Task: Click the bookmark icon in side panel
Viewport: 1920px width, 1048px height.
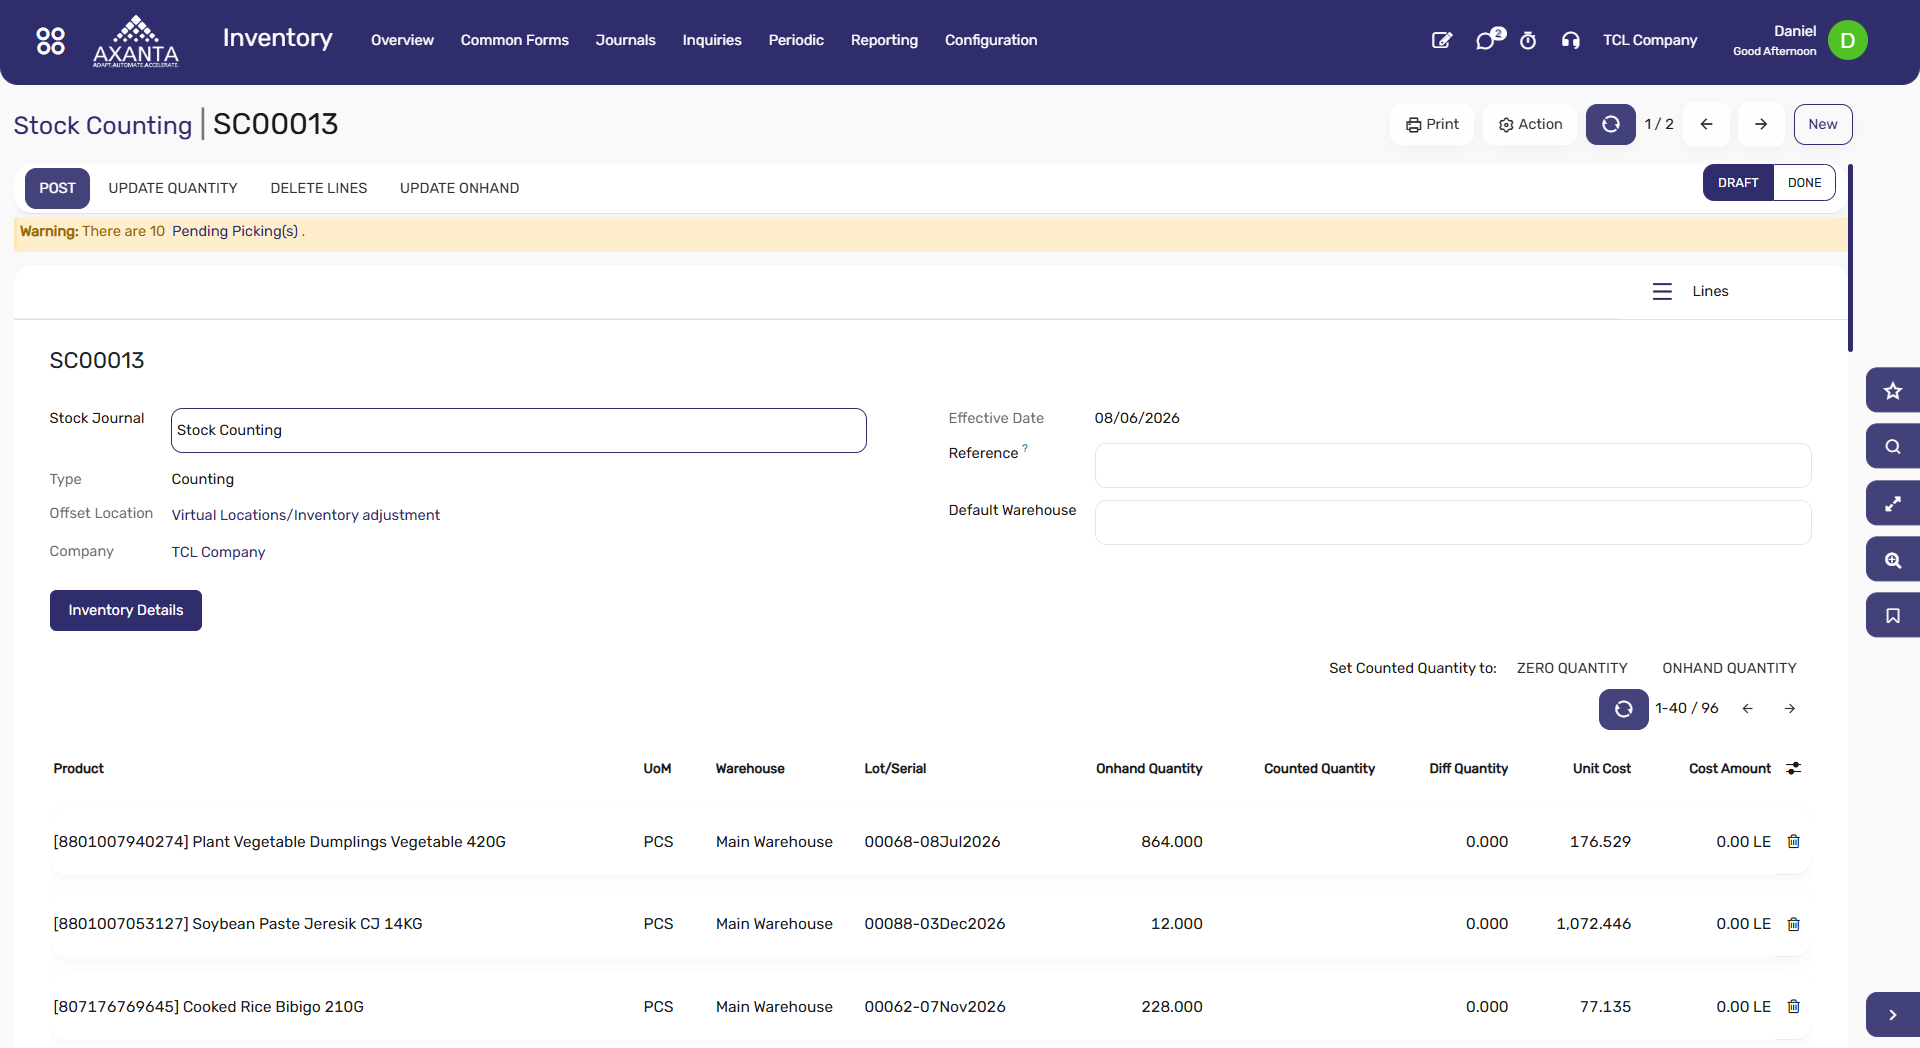Action: tap(1892, 615)
